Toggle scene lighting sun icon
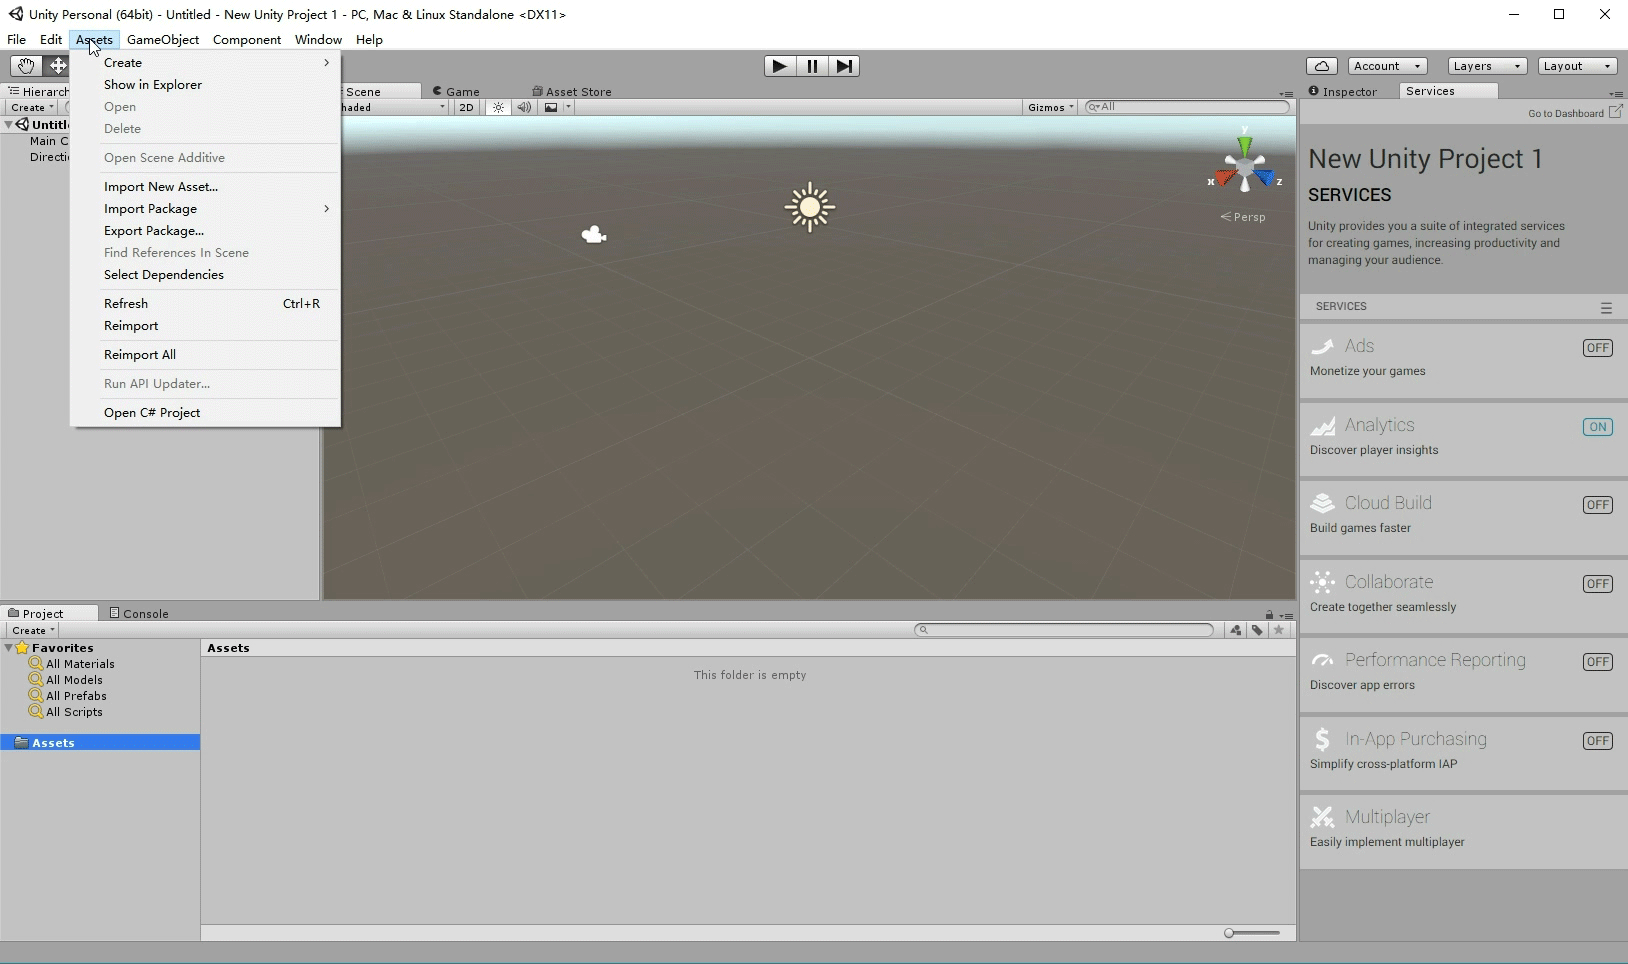The width and height of the screenshot is (1628, 964). [498, 107]
